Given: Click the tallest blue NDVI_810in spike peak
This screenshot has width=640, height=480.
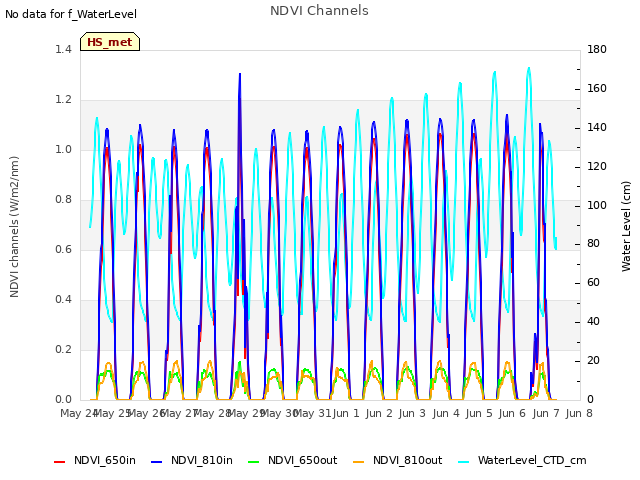Looking at the screenshot, I should (240, 74).
